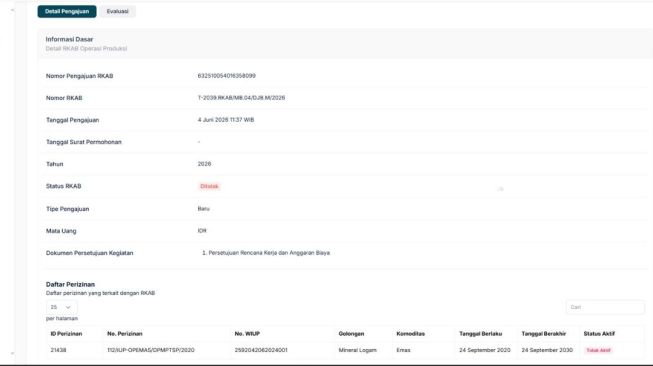Click the Tanggal Surat Permohonan label
Screen dimensions: 653x366
tap(84, 142)
